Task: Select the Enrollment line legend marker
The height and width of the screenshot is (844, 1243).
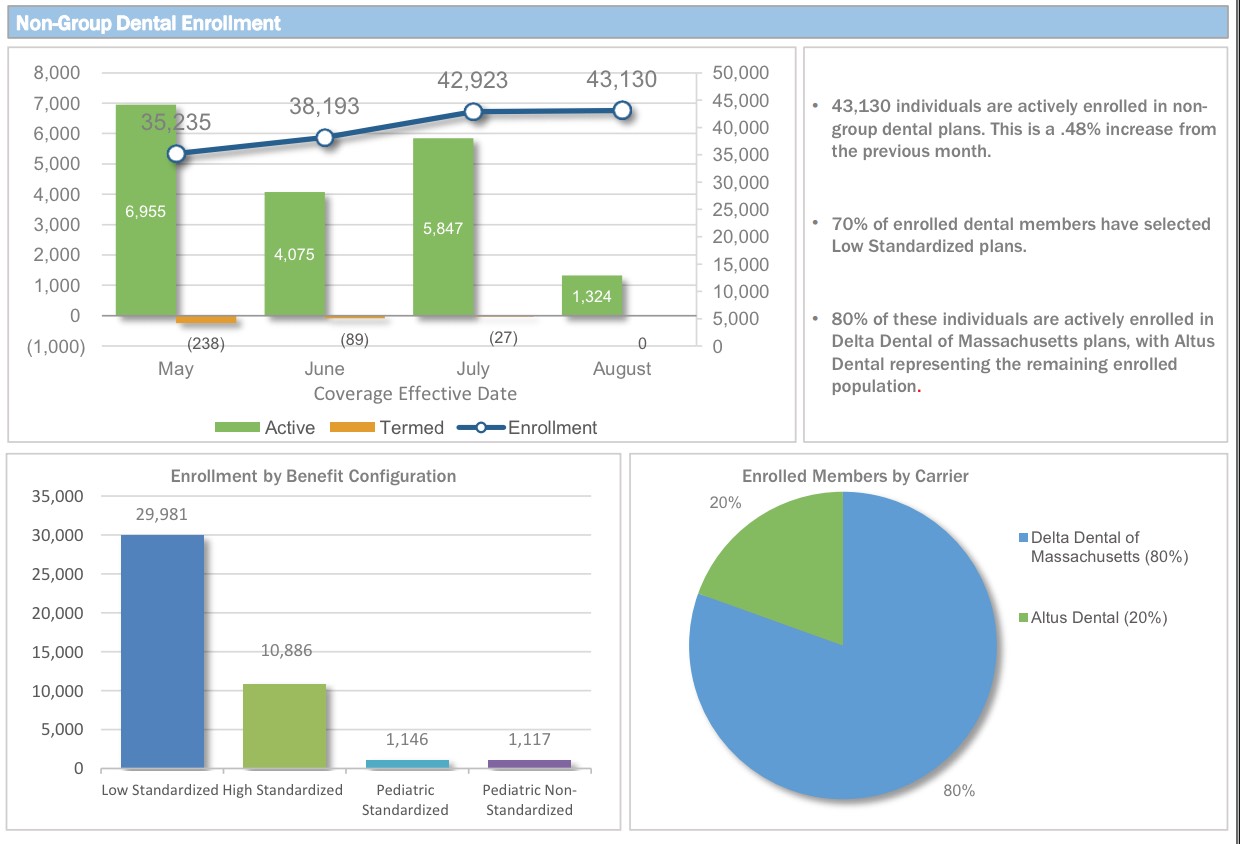Action: coord(481,428)
